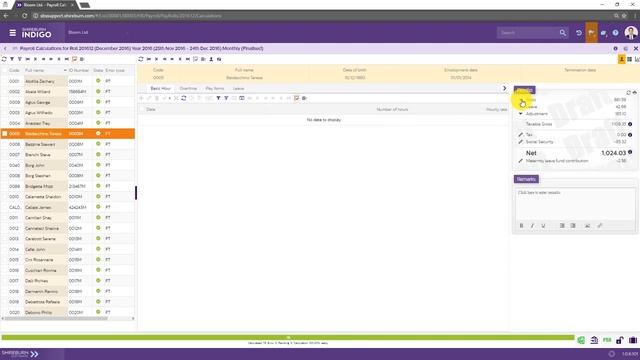Click the FSS icon in footer
This screenshot has height=360, width=640.
(x=607, y=340)
